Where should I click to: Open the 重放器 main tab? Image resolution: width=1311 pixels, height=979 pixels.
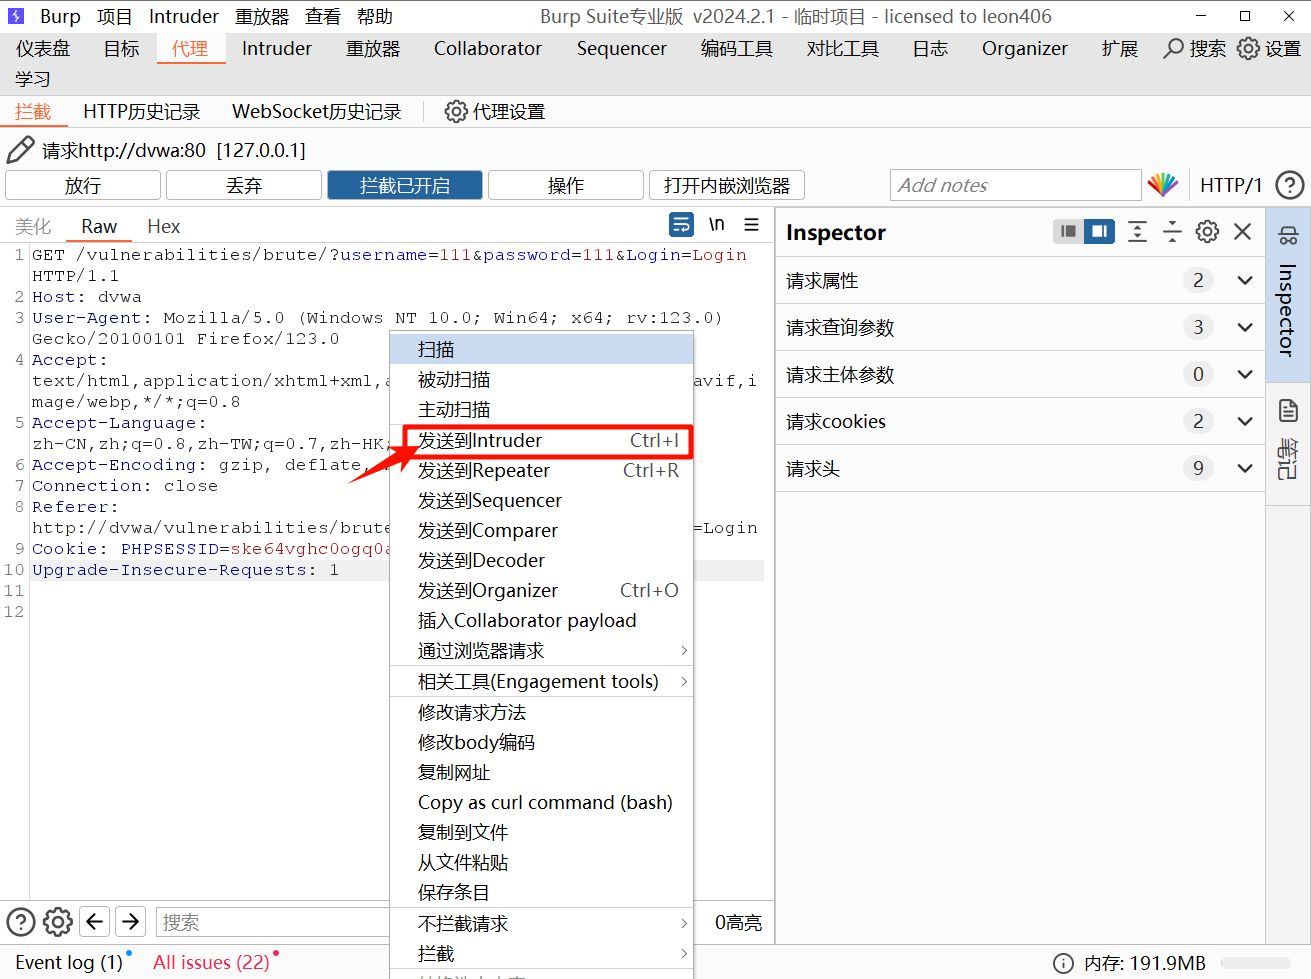pos(373,48)
